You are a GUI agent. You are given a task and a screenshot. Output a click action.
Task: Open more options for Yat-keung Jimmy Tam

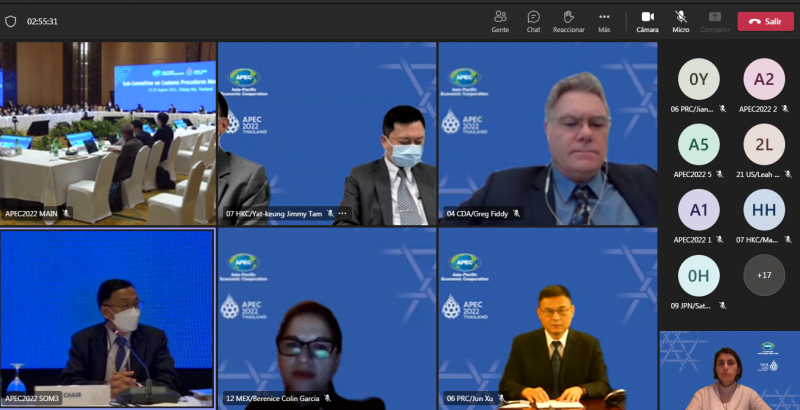[342, 213]
